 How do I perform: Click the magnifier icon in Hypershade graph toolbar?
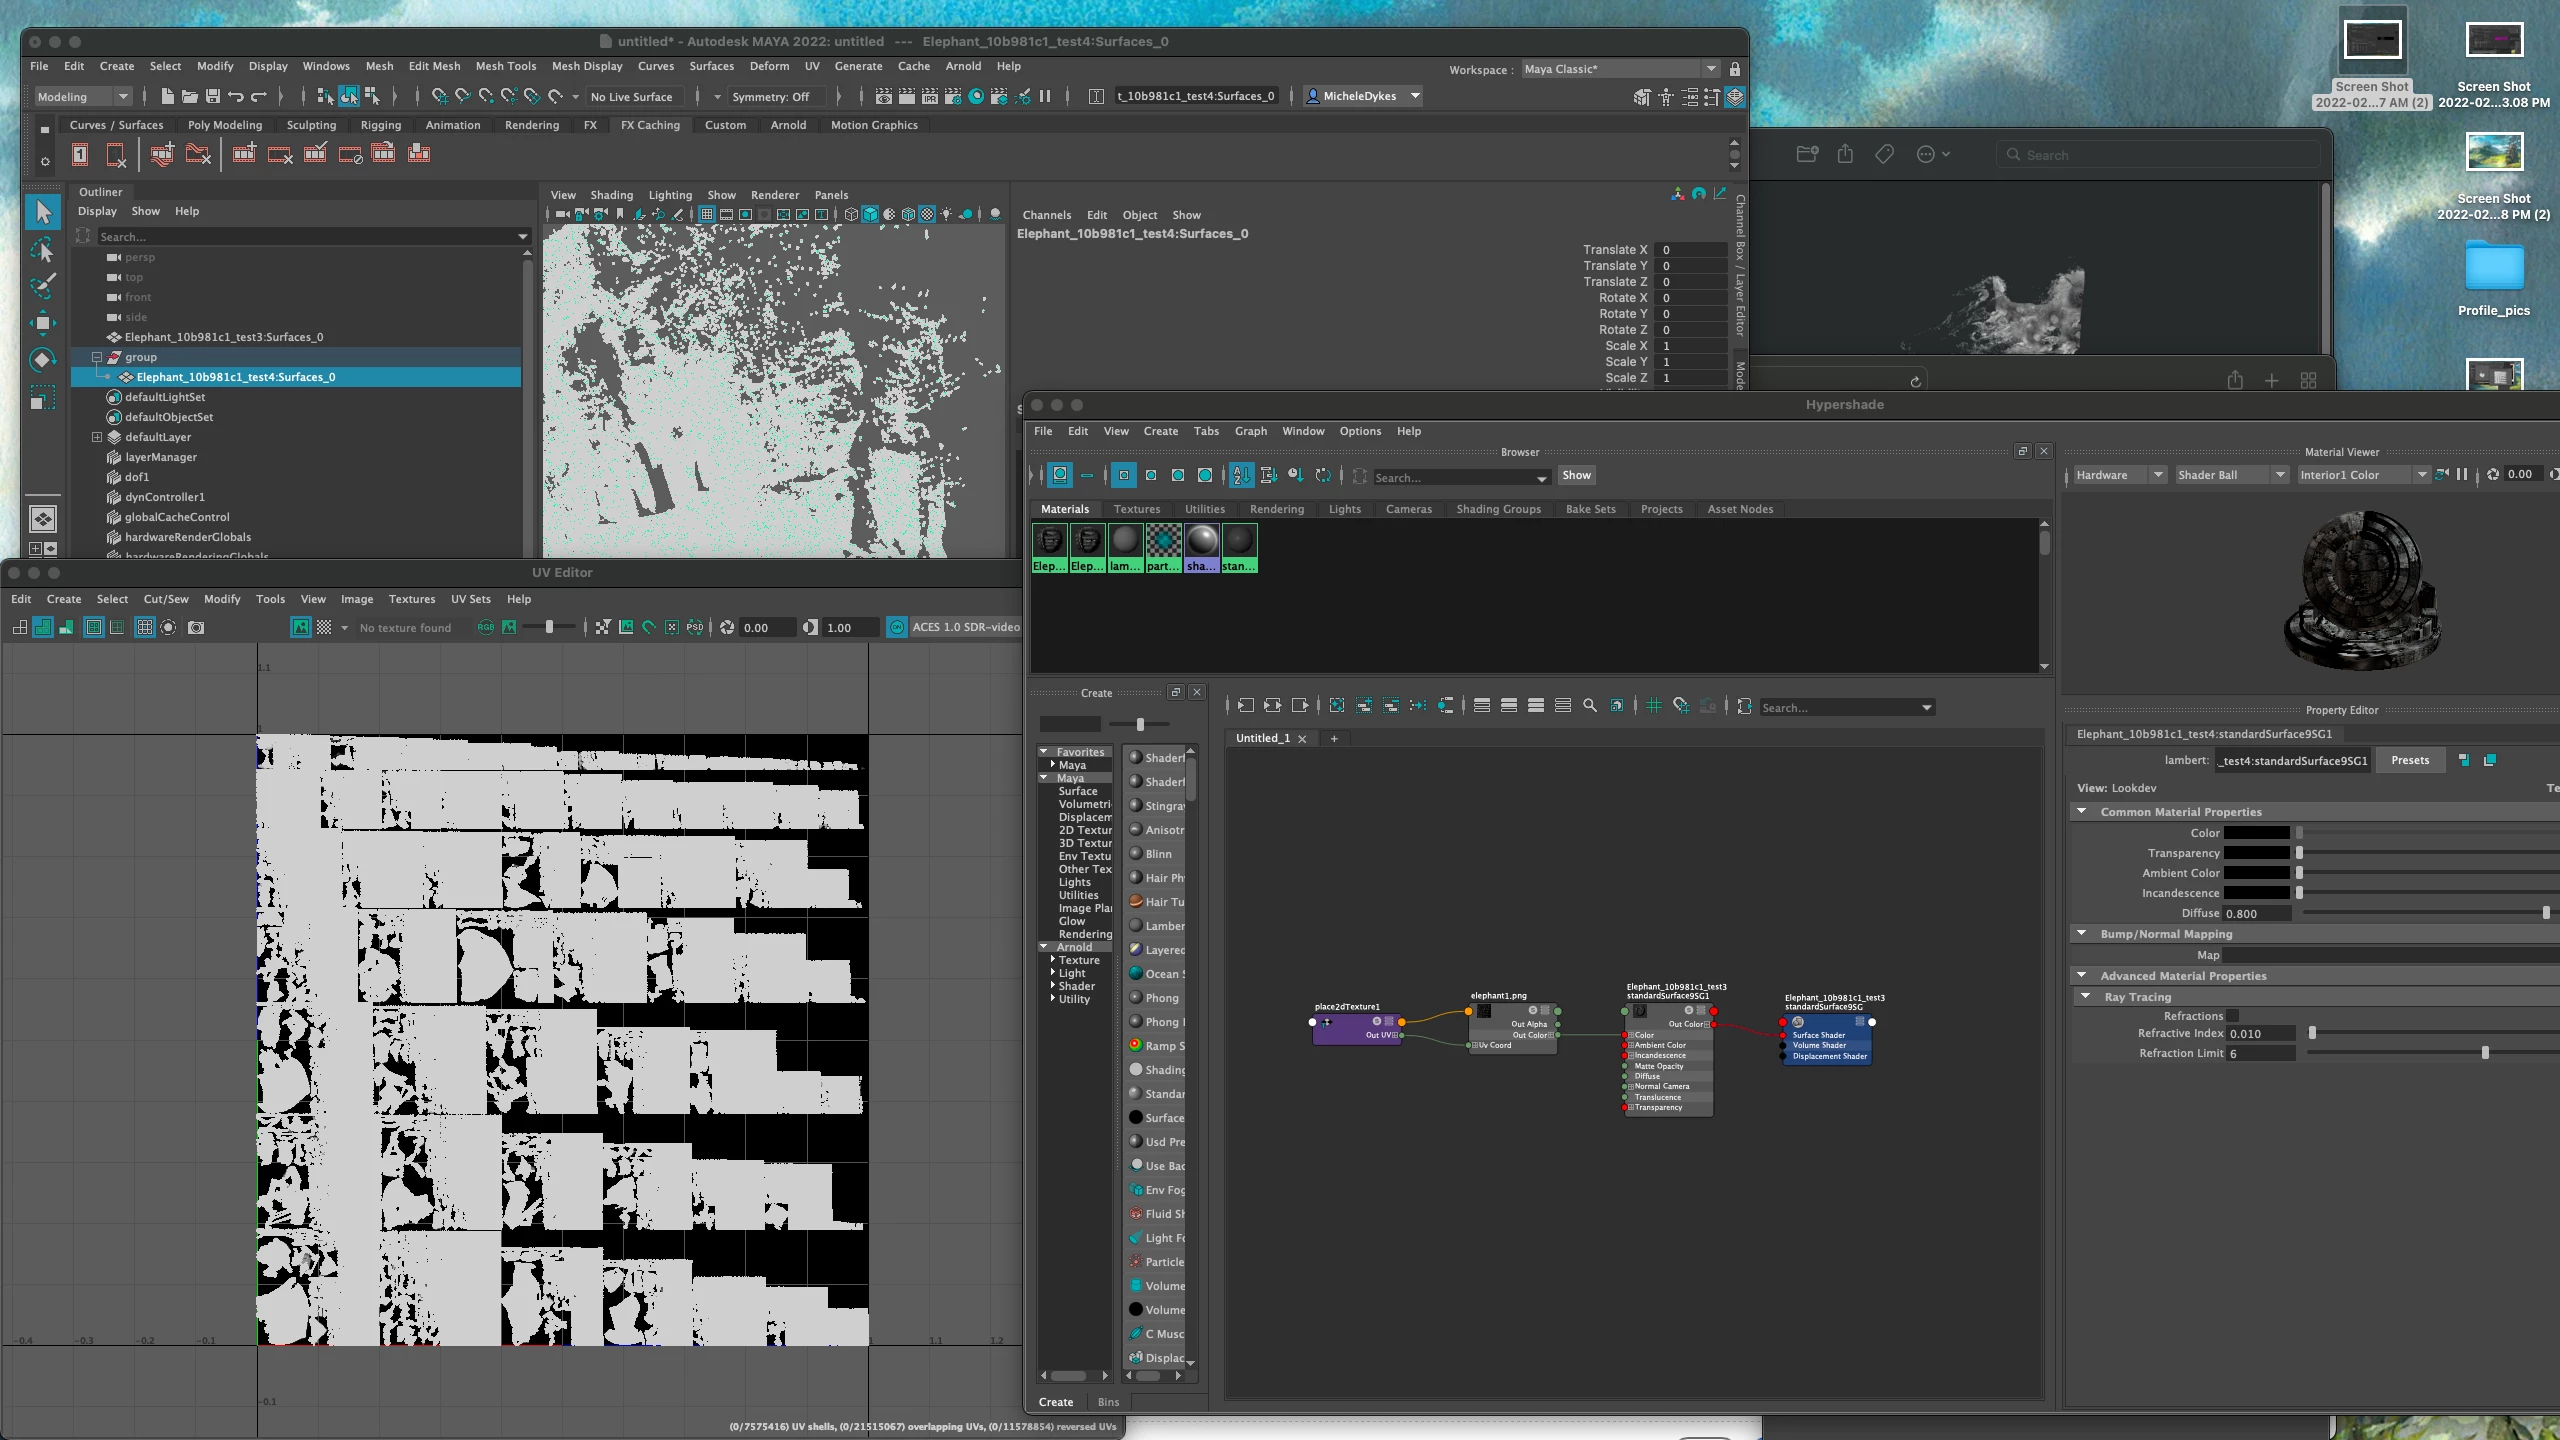[1590, 706]
